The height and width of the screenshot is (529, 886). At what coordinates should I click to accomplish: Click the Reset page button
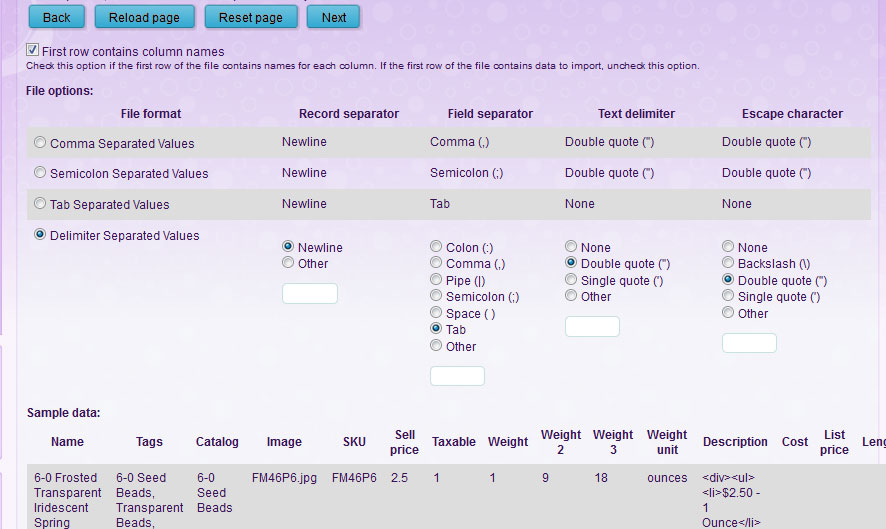(250, 17)
